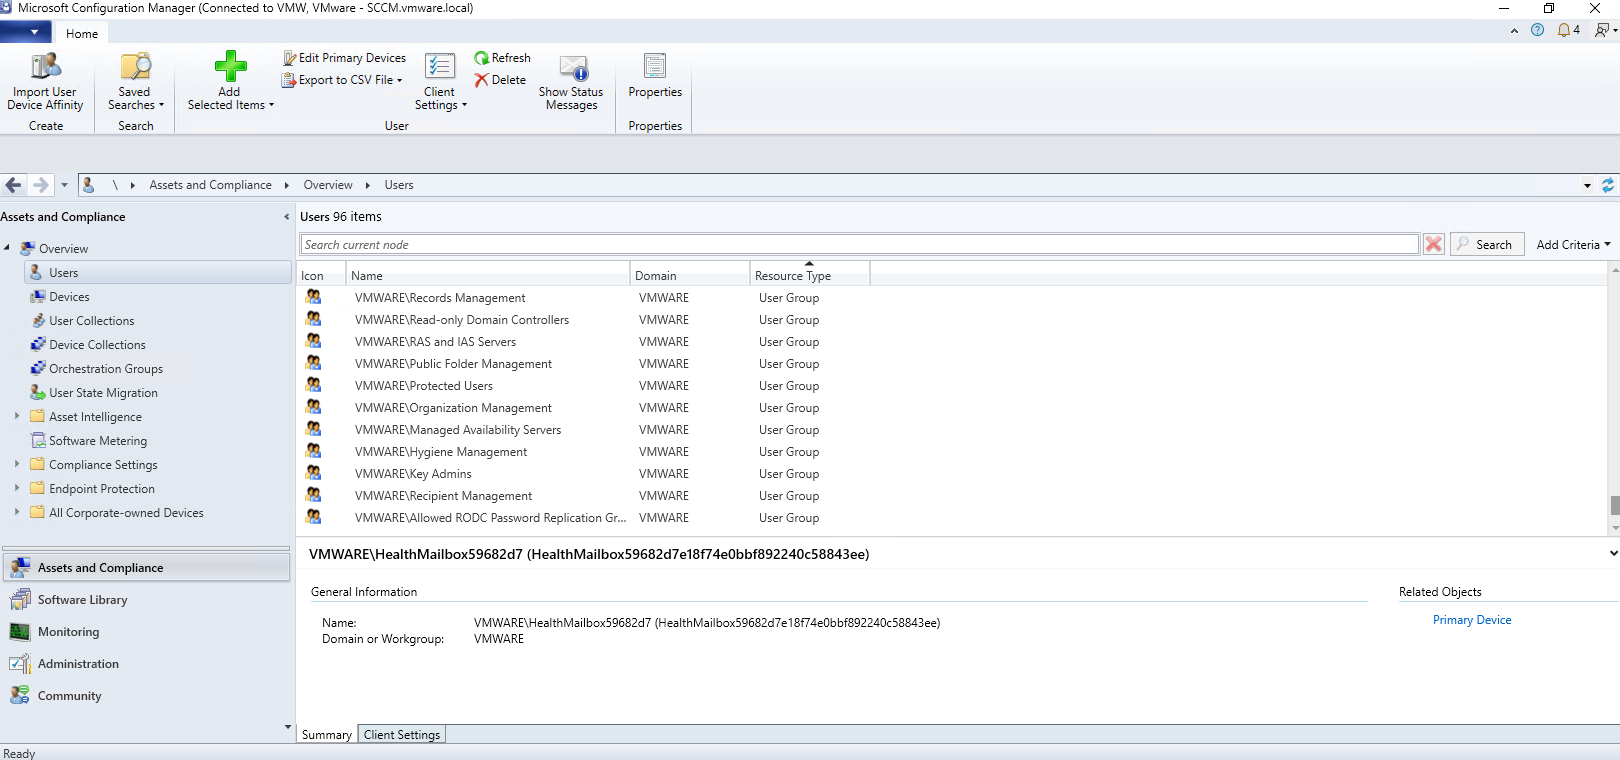Image resolution: width=1620 pixels, height=760 pixels.
Task: Open the Properties ribbon icon
Action: [655, 67]
